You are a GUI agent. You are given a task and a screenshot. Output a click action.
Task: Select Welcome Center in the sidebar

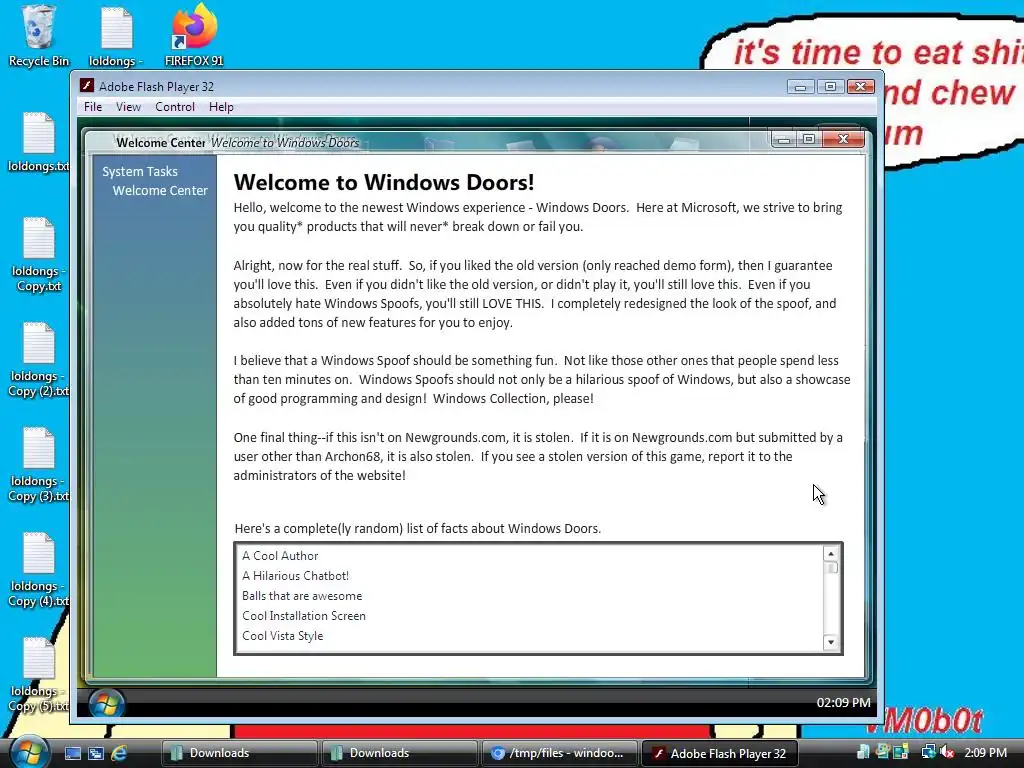click(160, 190)
